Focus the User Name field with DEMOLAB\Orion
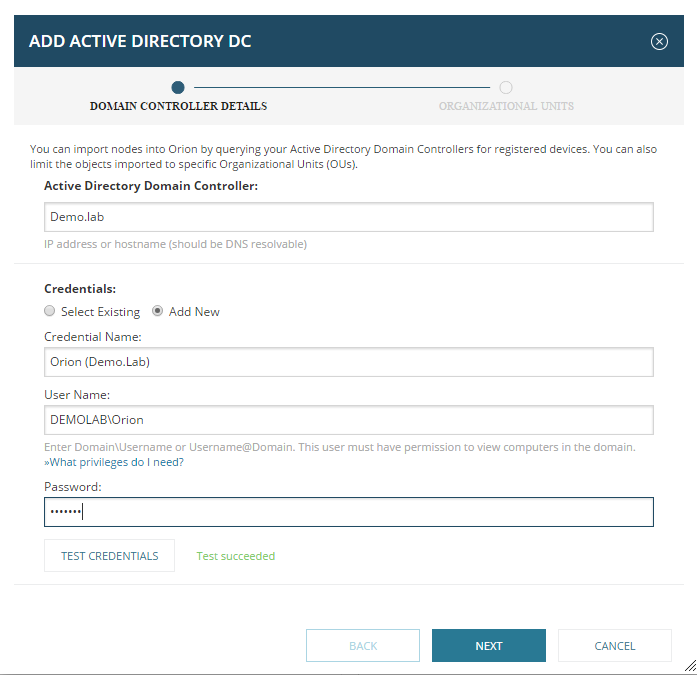The height and width of the screenshot is (675, 697). coord(348,420)
